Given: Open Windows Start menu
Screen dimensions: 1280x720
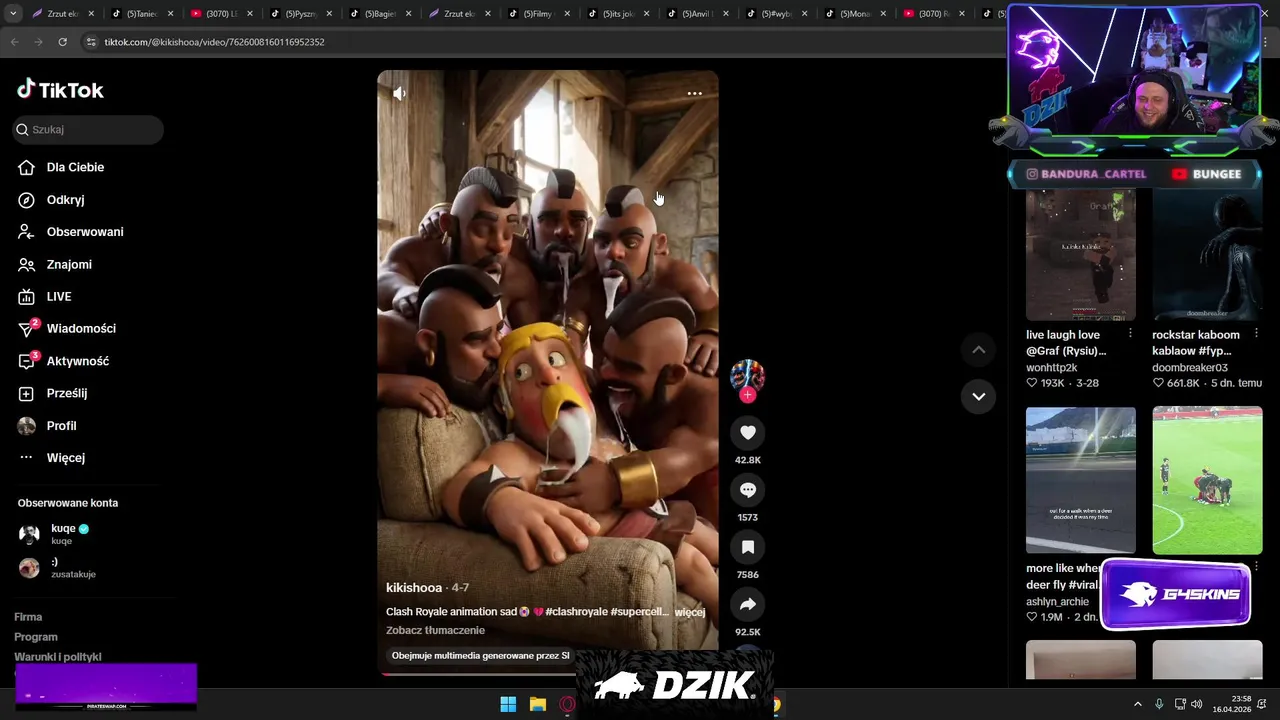Looking at the screenshot, I should click(508, 704).
